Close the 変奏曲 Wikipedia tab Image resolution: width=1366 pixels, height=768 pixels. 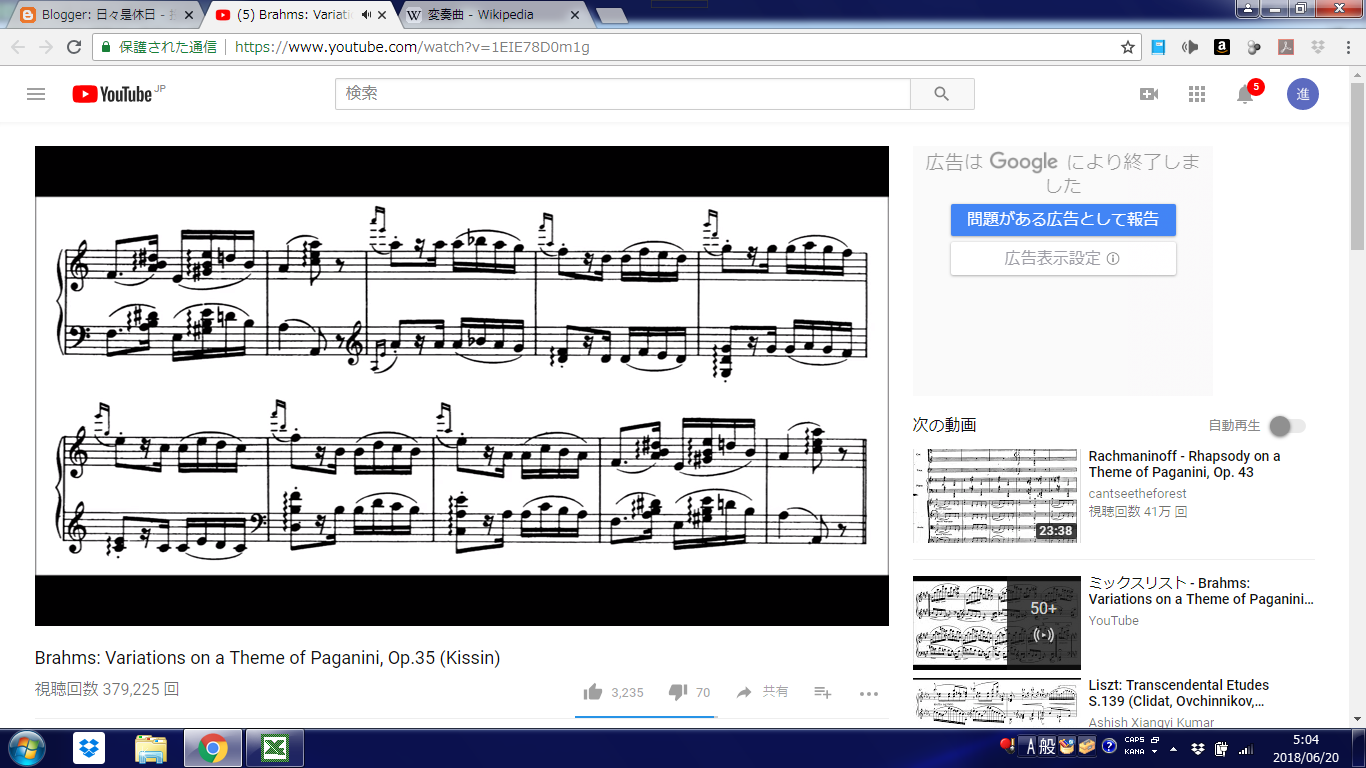coord(574,15)
